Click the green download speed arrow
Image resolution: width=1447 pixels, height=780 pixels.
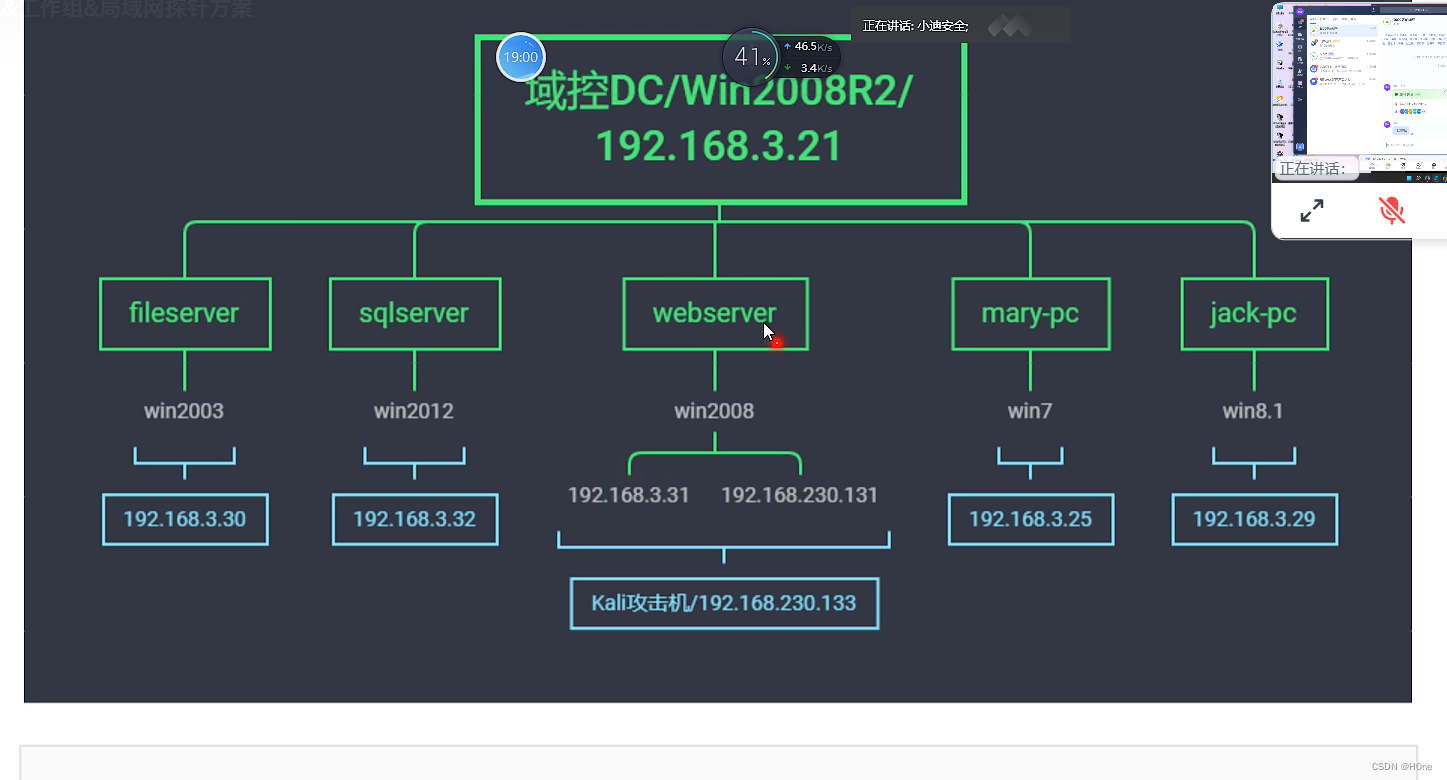click(789, 67)
